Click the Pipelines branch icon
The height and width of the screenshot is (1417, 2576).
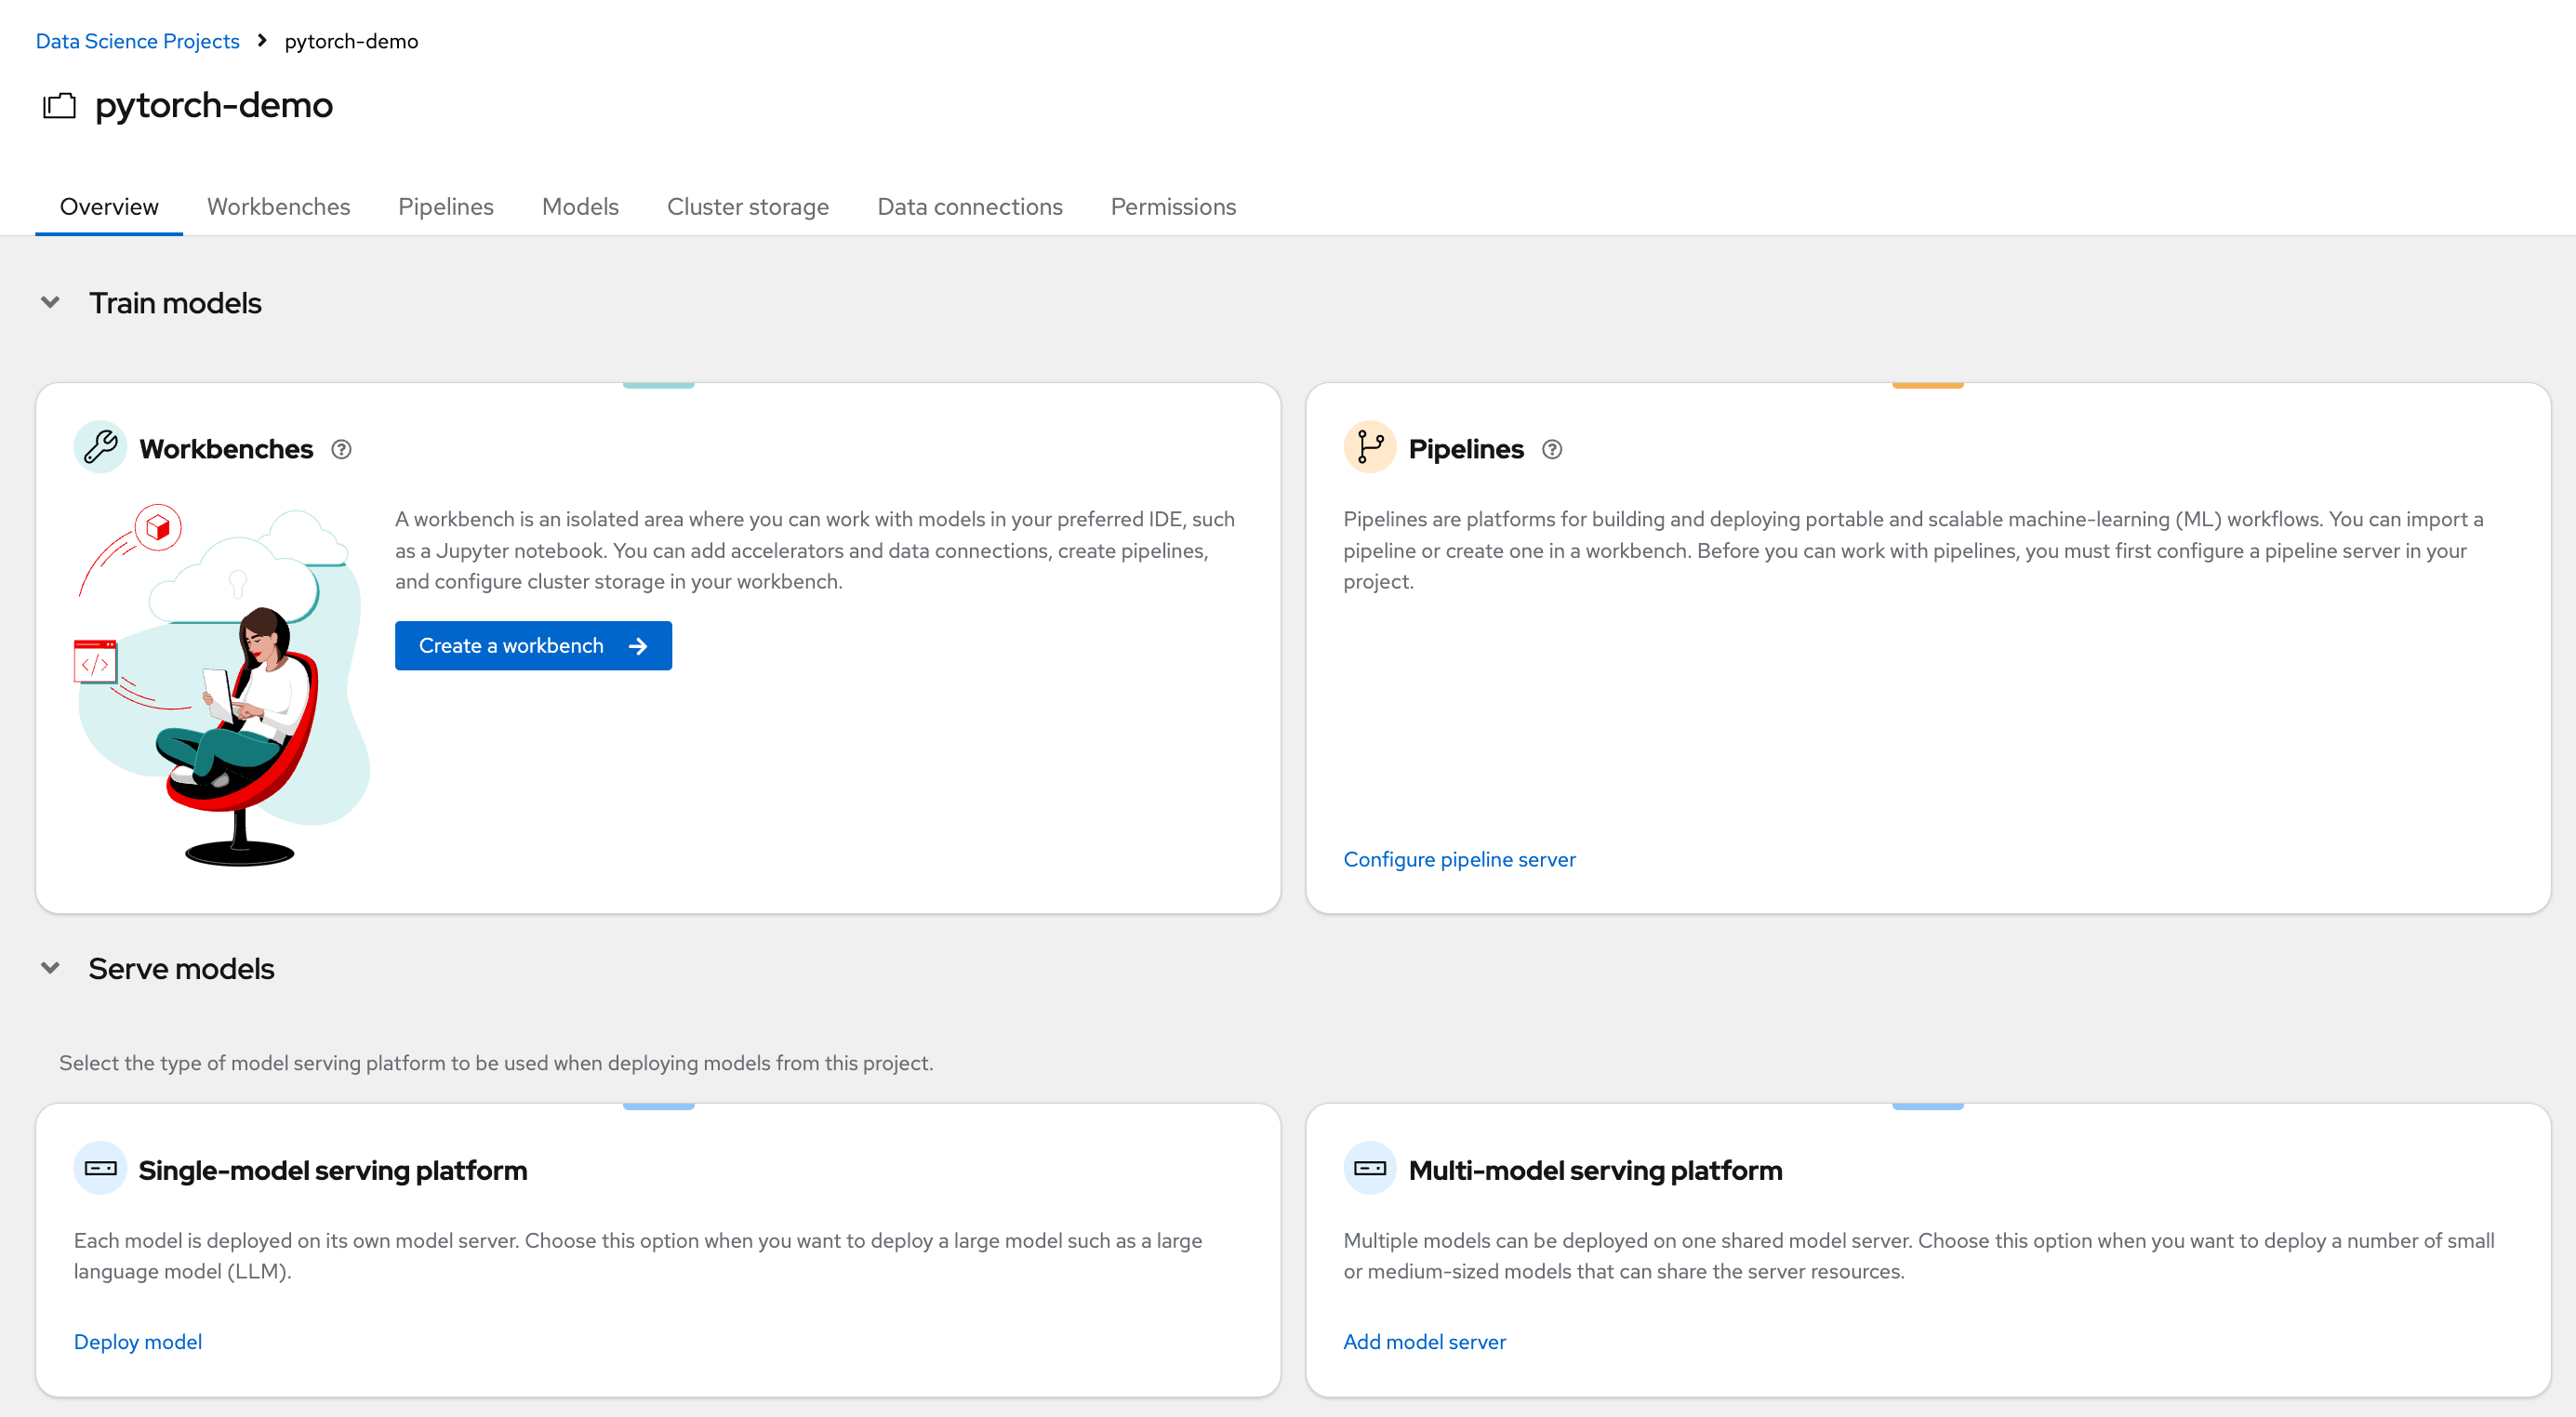1369,447
